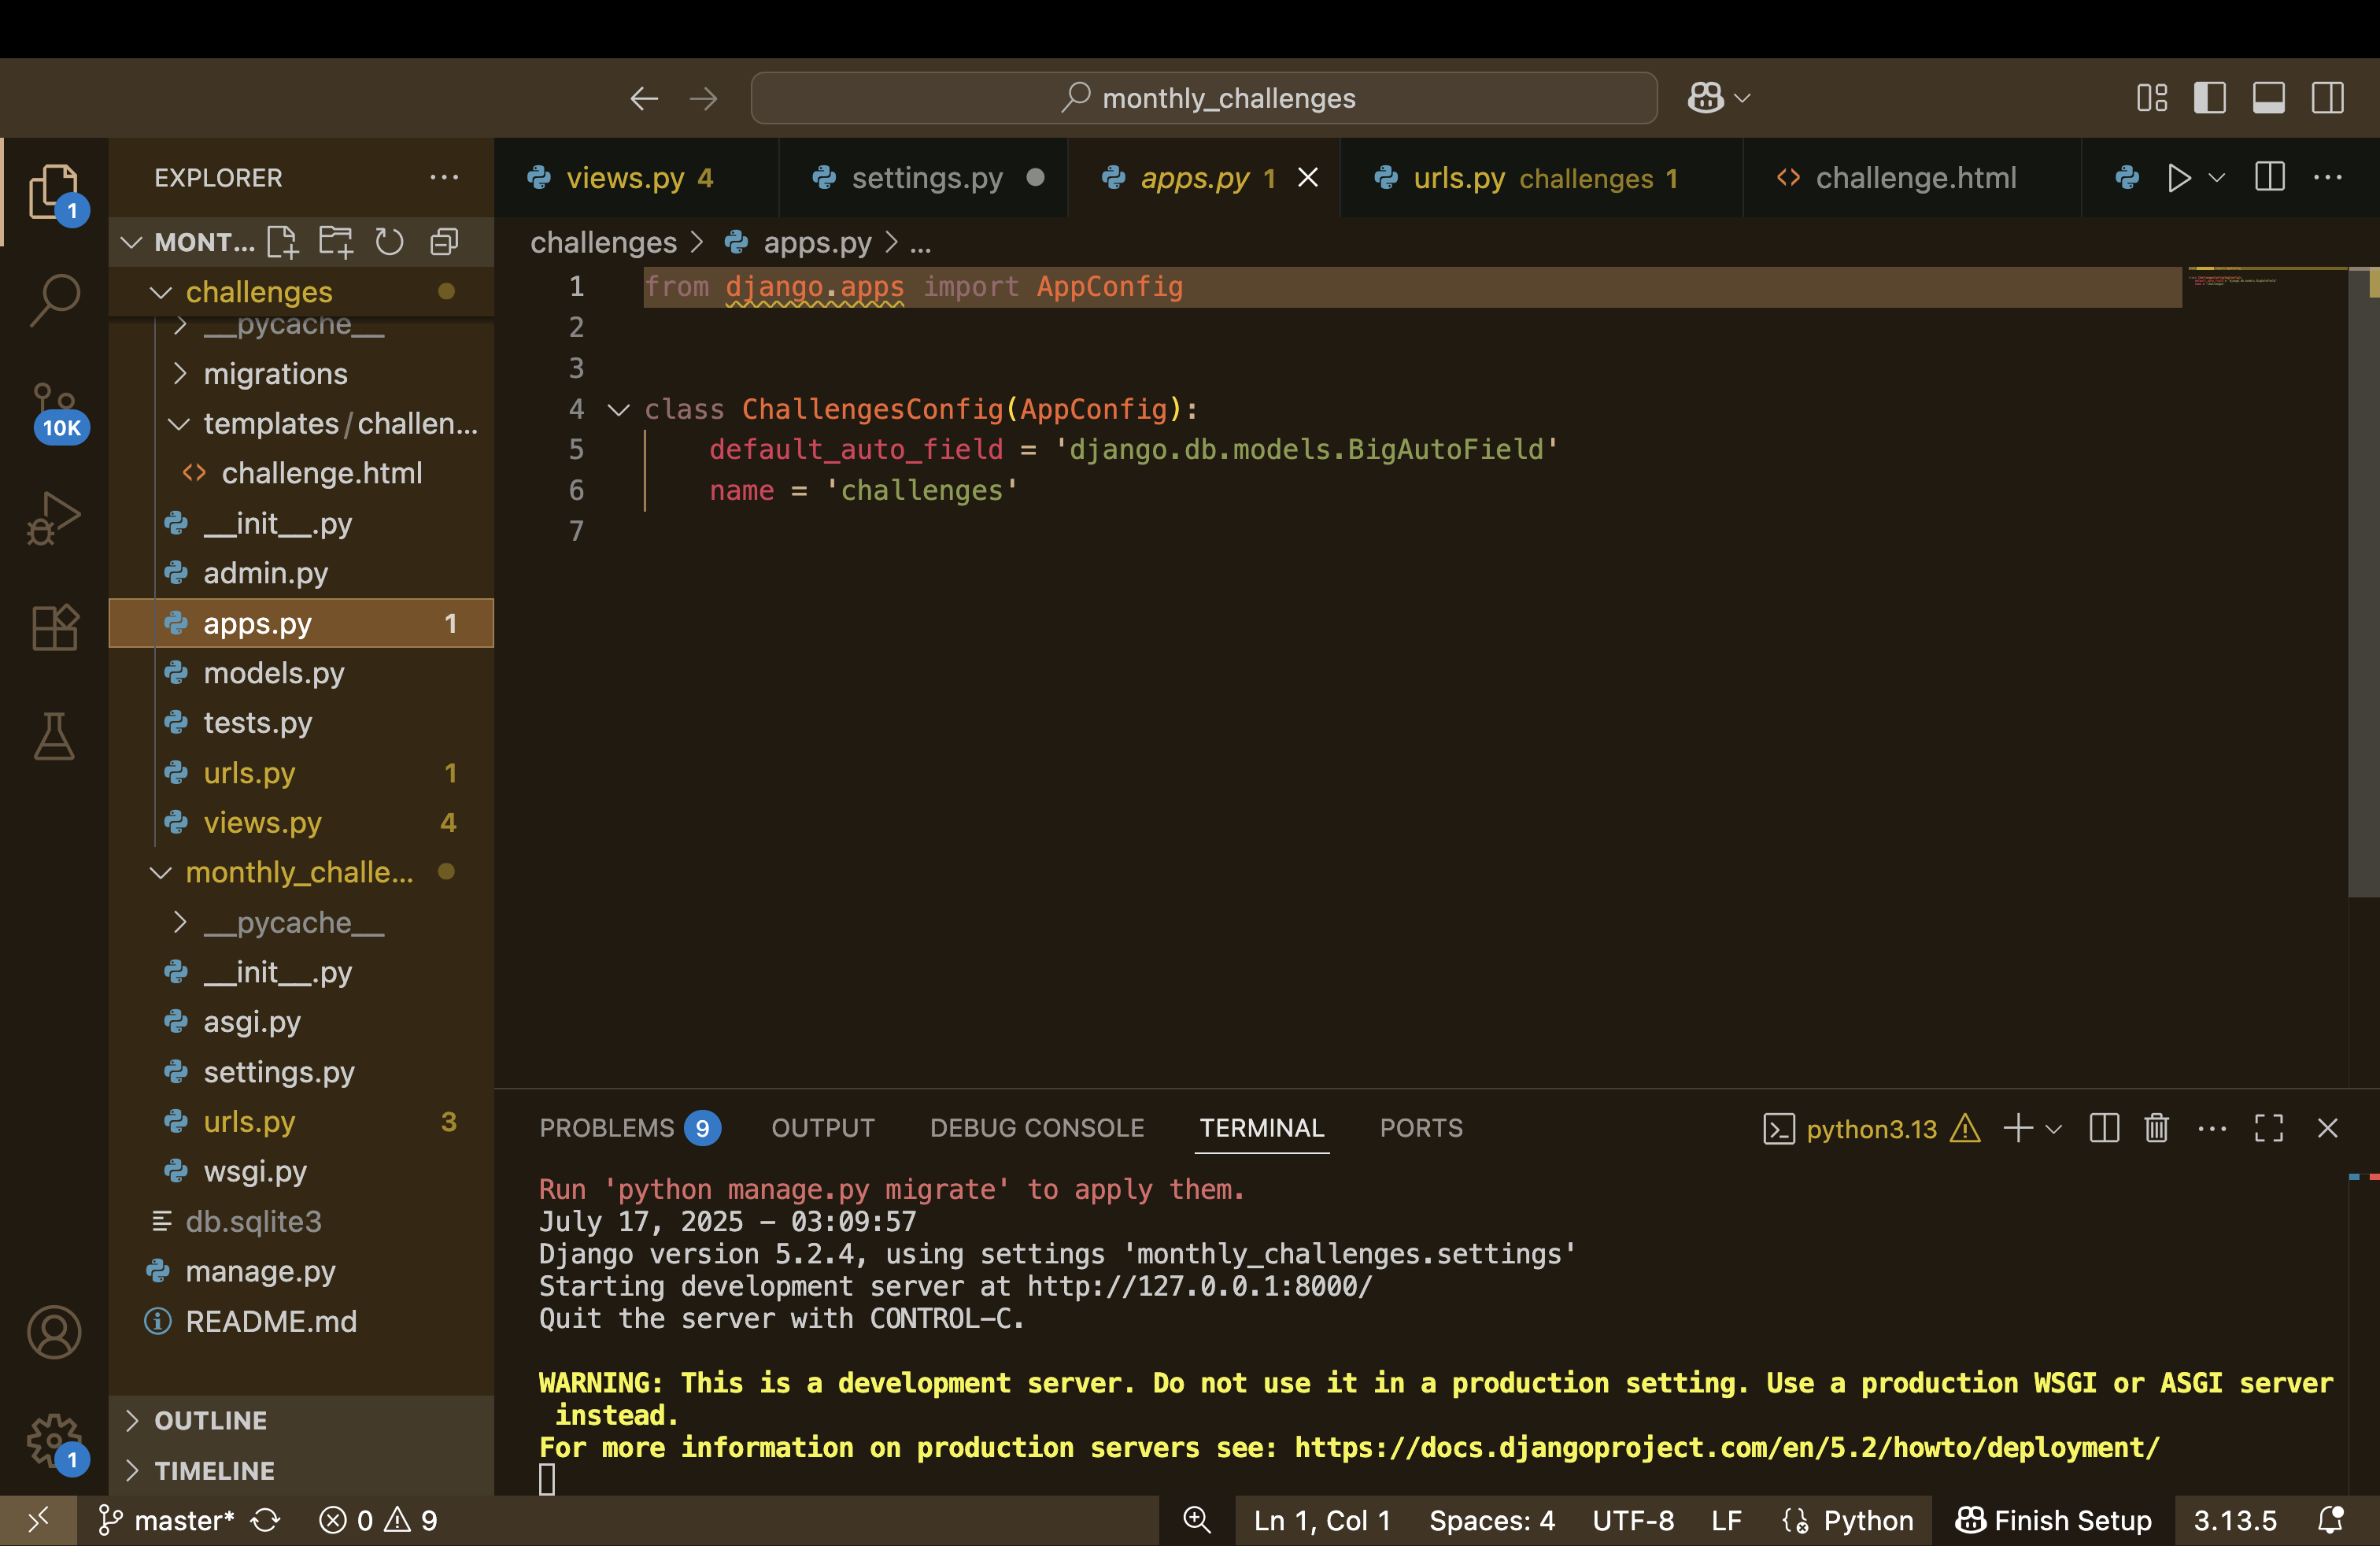Open the Copilot dropdown chevron
The image size is (2380, 1546).
pyautogui.click(x=1742, y=98)
